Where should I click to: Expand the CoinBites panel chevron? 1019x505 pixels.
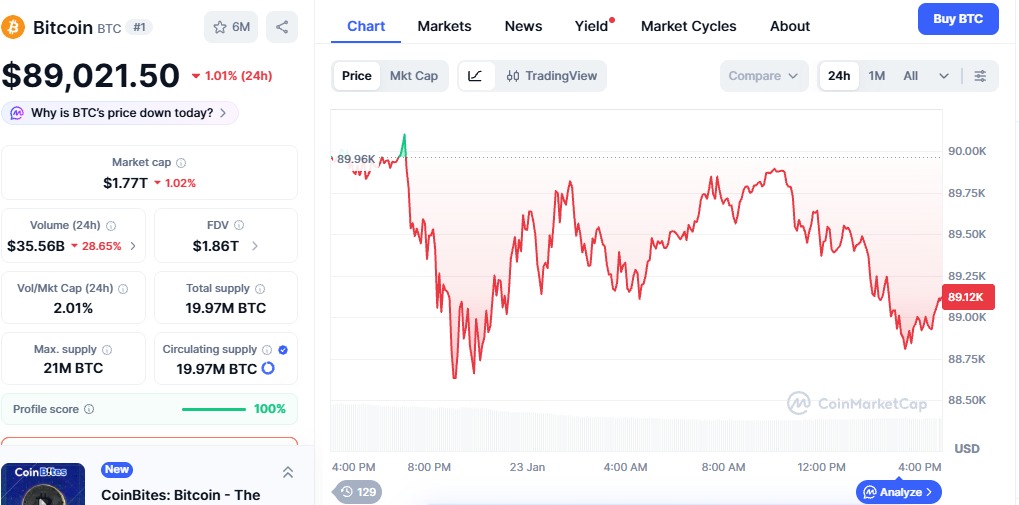click(287, 472)
